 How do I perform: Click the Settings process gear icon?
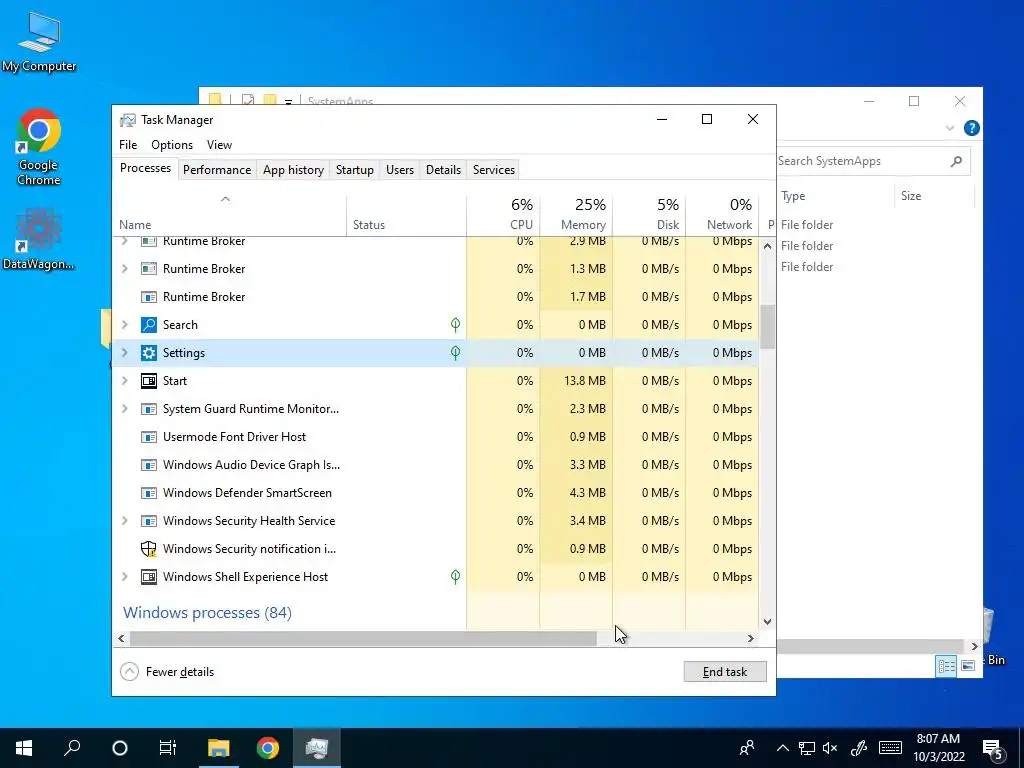point(149,353)
